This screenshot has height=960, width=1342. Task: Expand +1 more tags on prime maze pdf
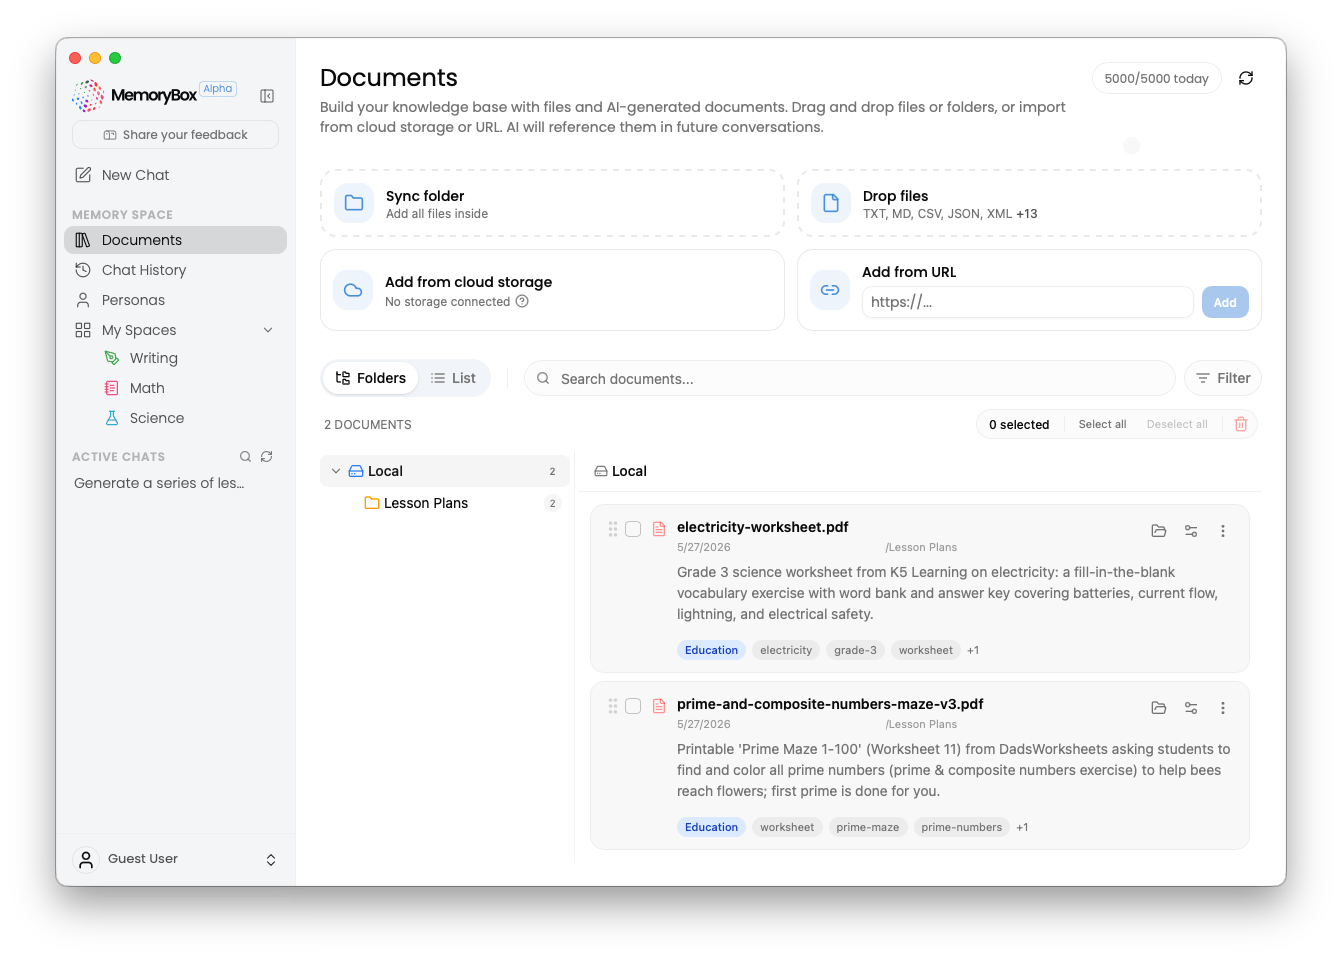(x=1022, y=827)
